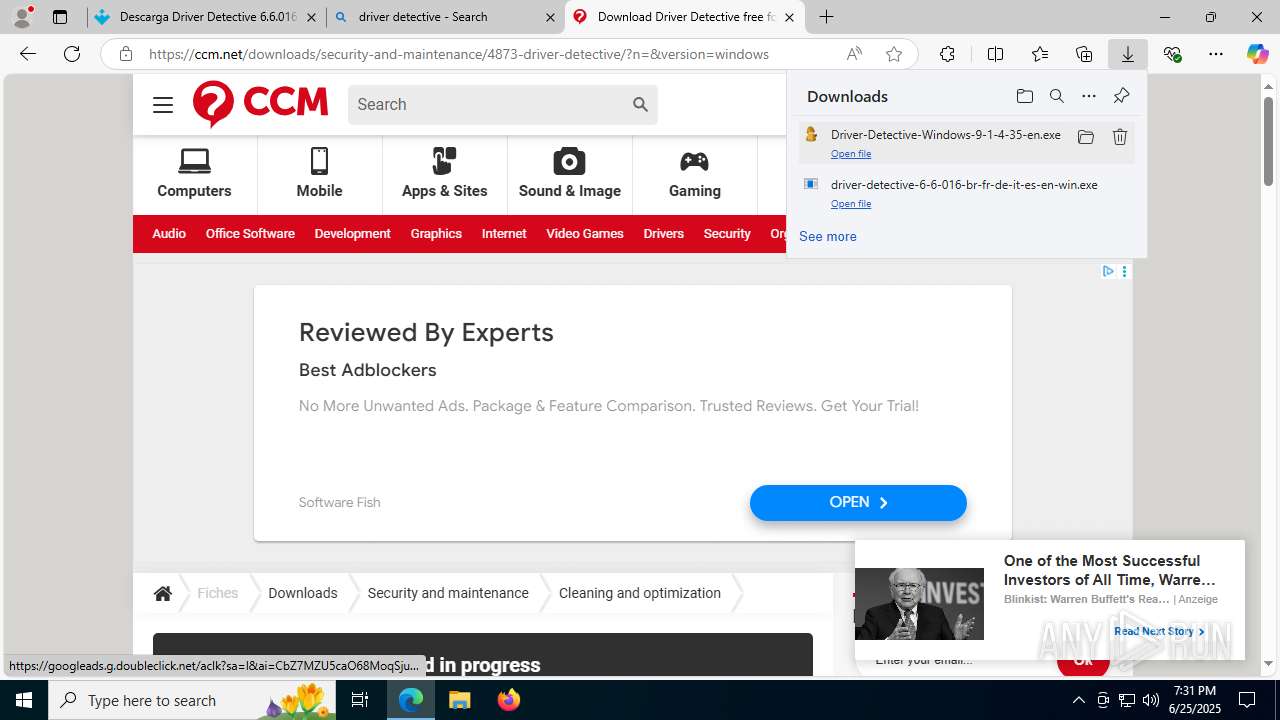This screenshot has width=1280, height=720.
Task: Click taskbar search box
Action: click(x=193, y=700)
